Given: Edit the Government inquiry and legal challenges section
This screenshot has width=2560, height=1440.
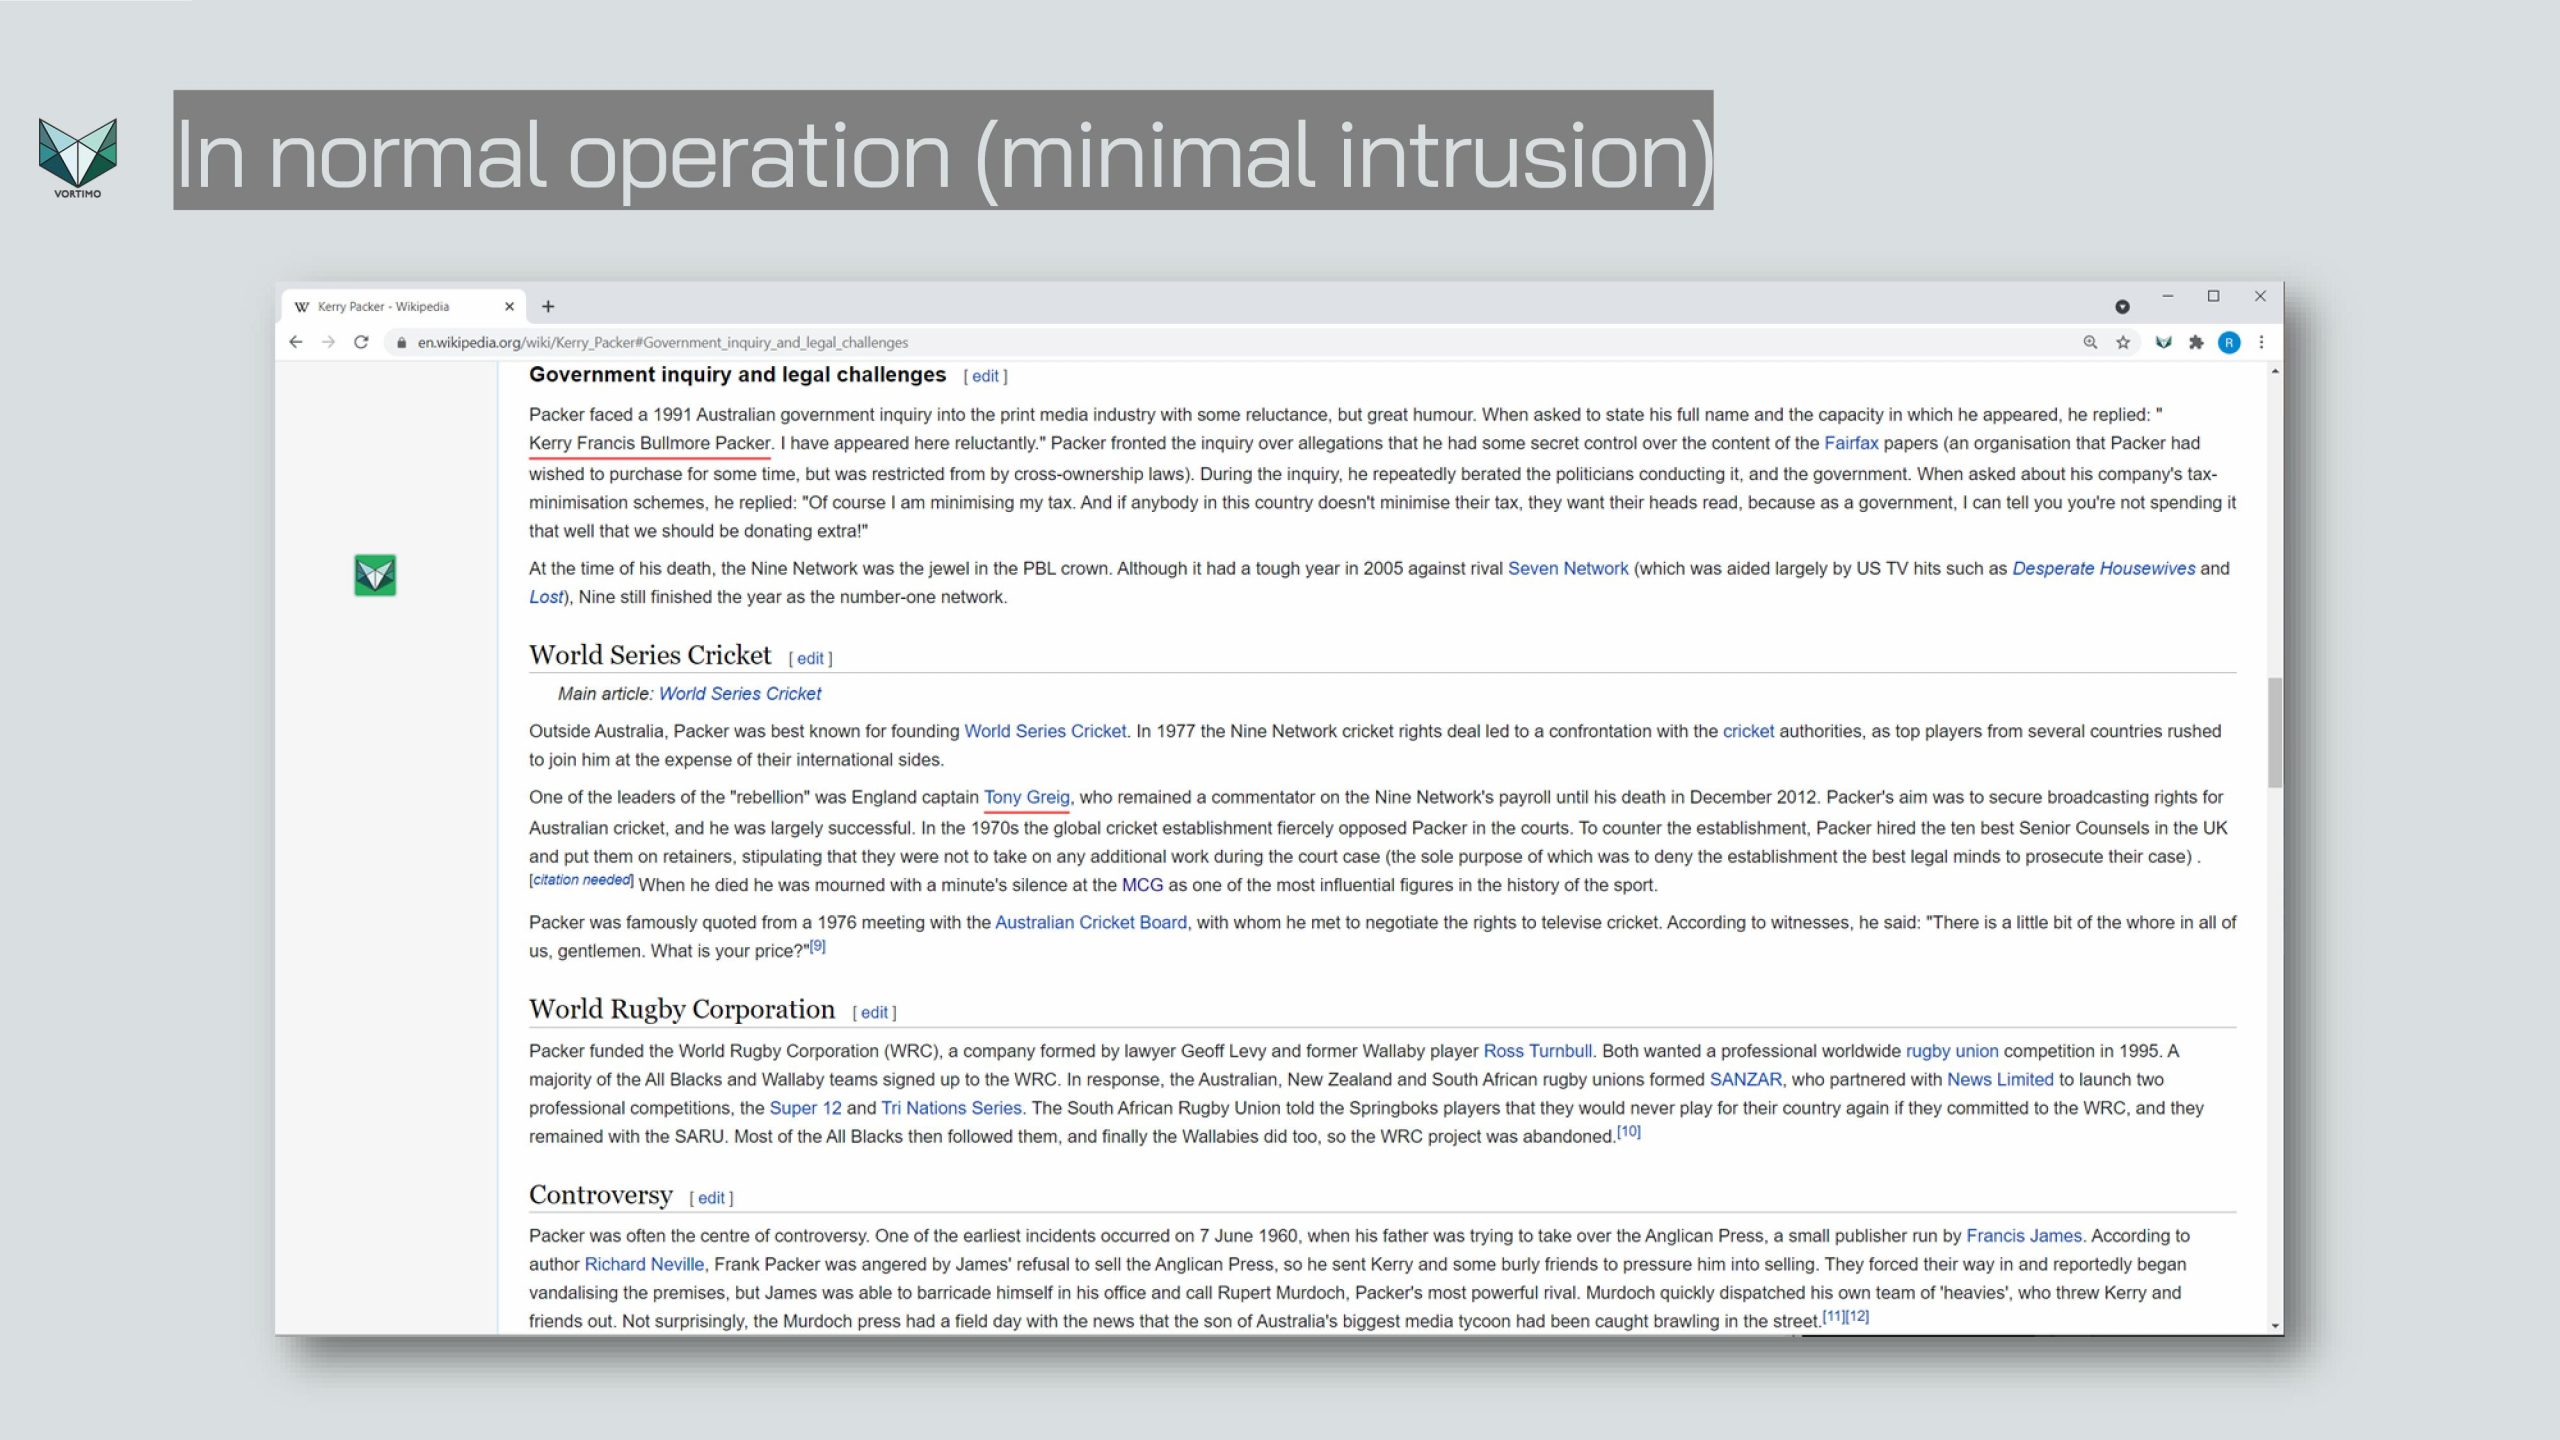Looking at the screenshot, I should coord(985,376).
